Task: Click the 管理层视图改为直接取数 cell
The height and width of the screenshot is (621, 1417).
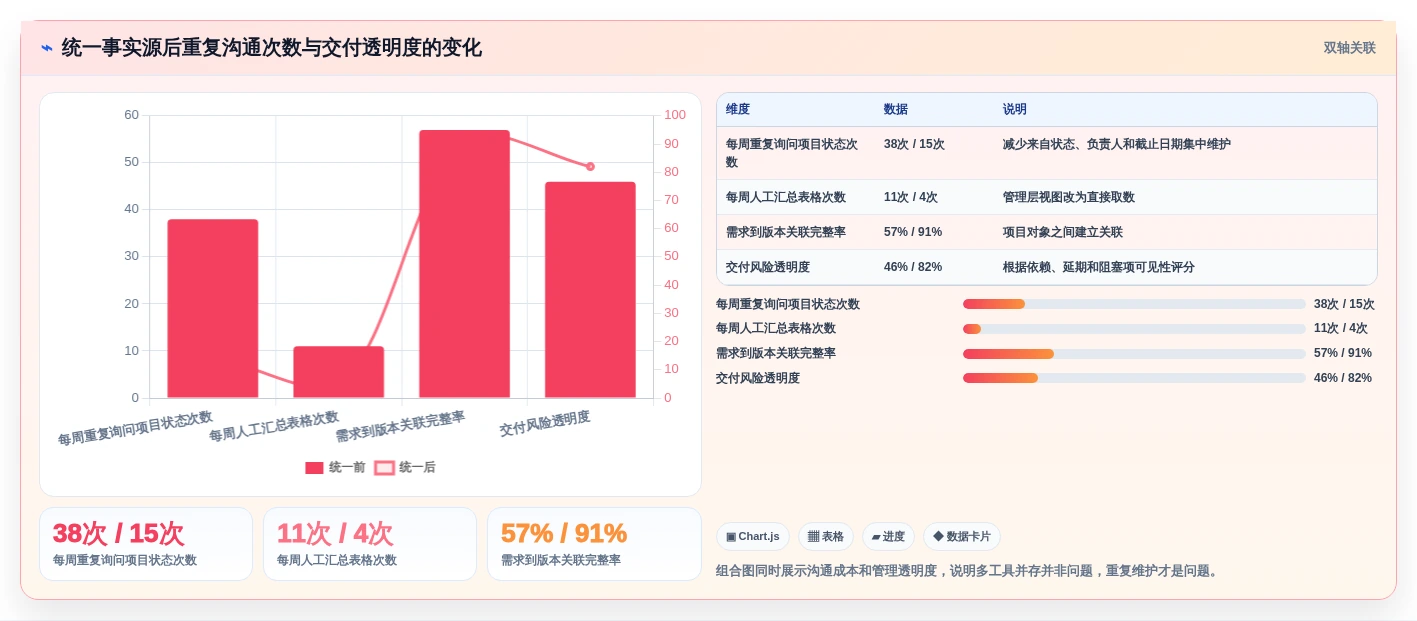Action: (x=1069, y=197)
